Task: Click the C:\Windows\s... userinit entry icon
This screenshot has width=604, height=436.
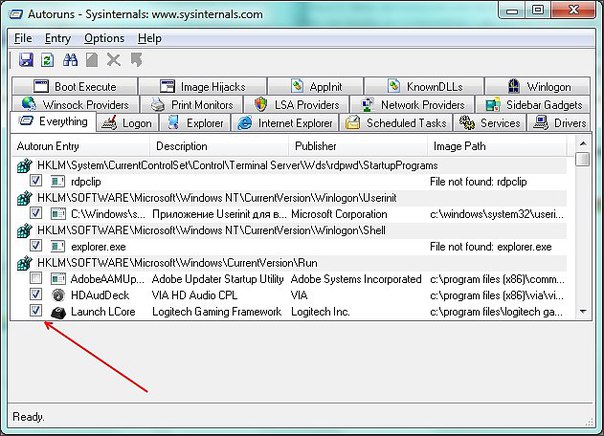Action: [58, 214]
